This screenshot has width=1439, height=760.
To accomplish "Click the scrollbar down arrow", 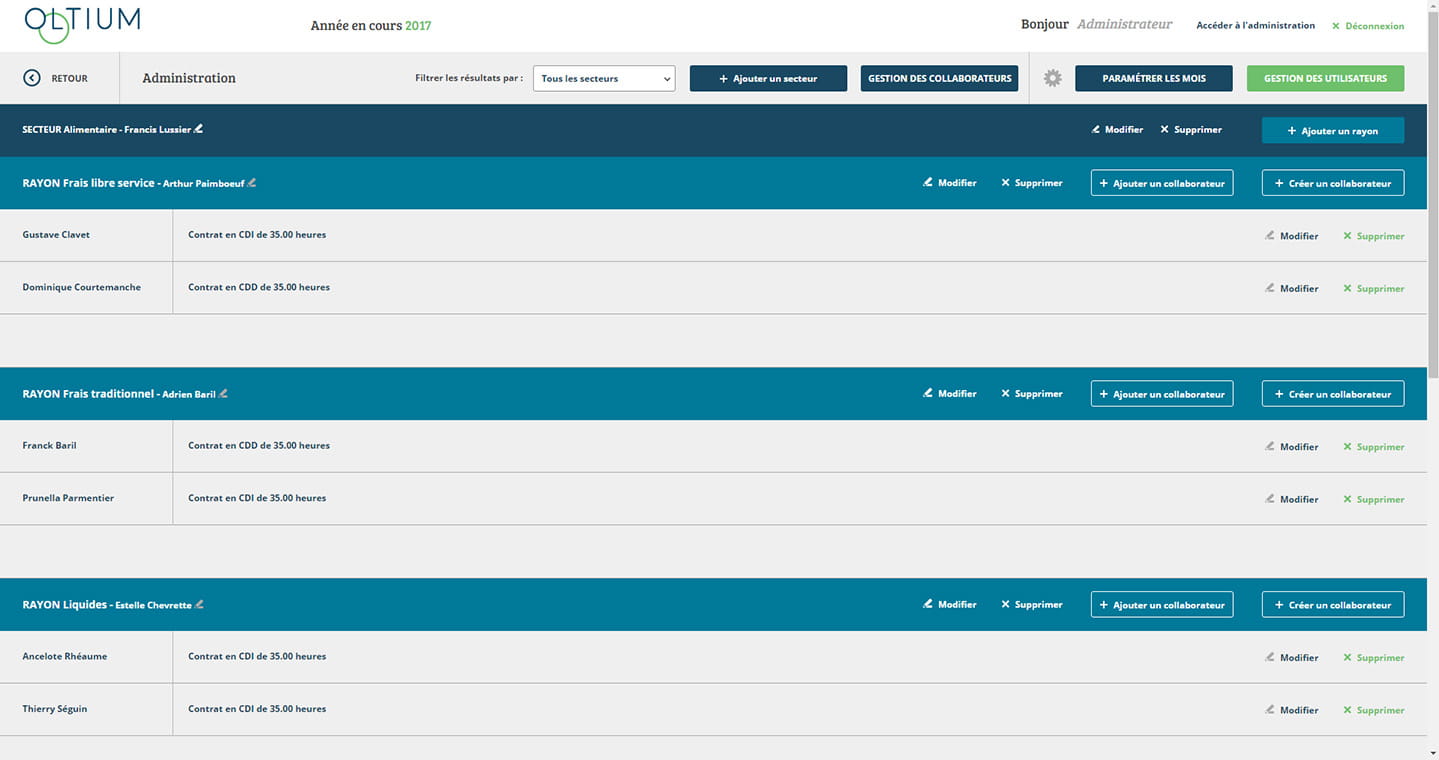I will pyautogui.click(x=1431, y=752).
